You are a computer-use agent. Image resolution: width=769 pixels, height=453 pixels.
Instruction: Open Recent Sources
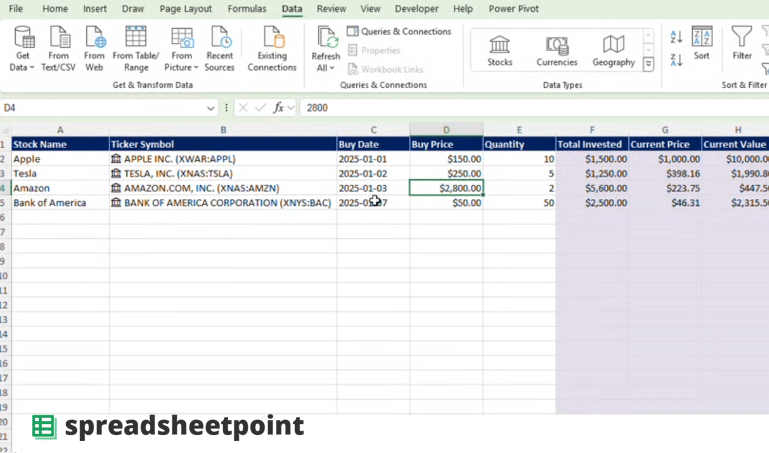[x=219, y=49]
